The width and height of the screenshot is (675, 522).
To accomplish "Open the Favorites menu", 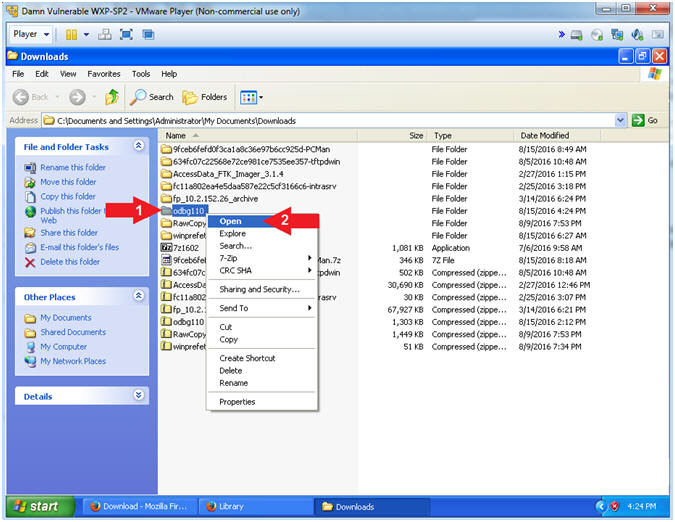I will point(104,74).
